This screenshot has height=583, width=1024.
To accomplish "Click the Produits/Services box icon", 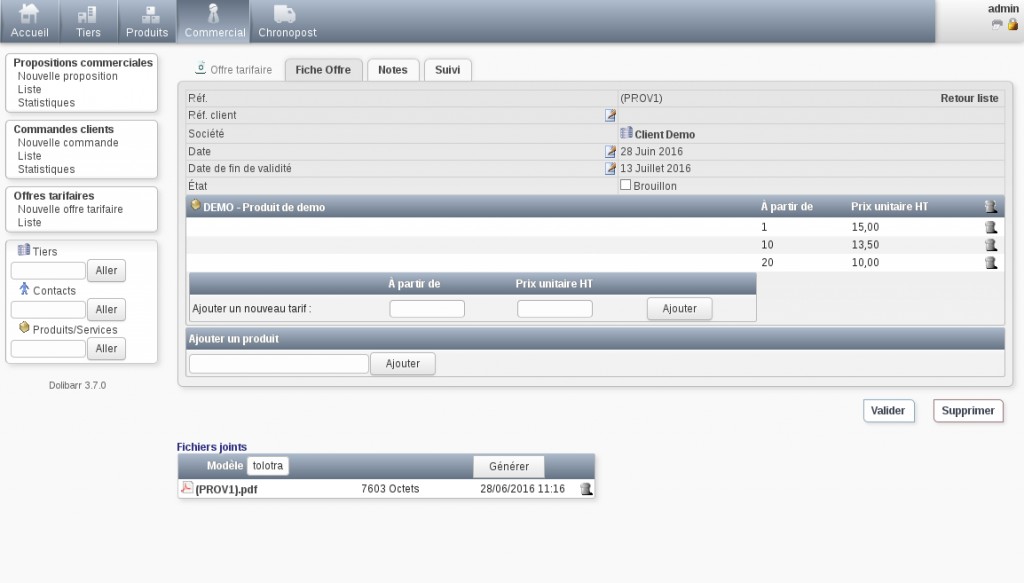I will (24, 328).
